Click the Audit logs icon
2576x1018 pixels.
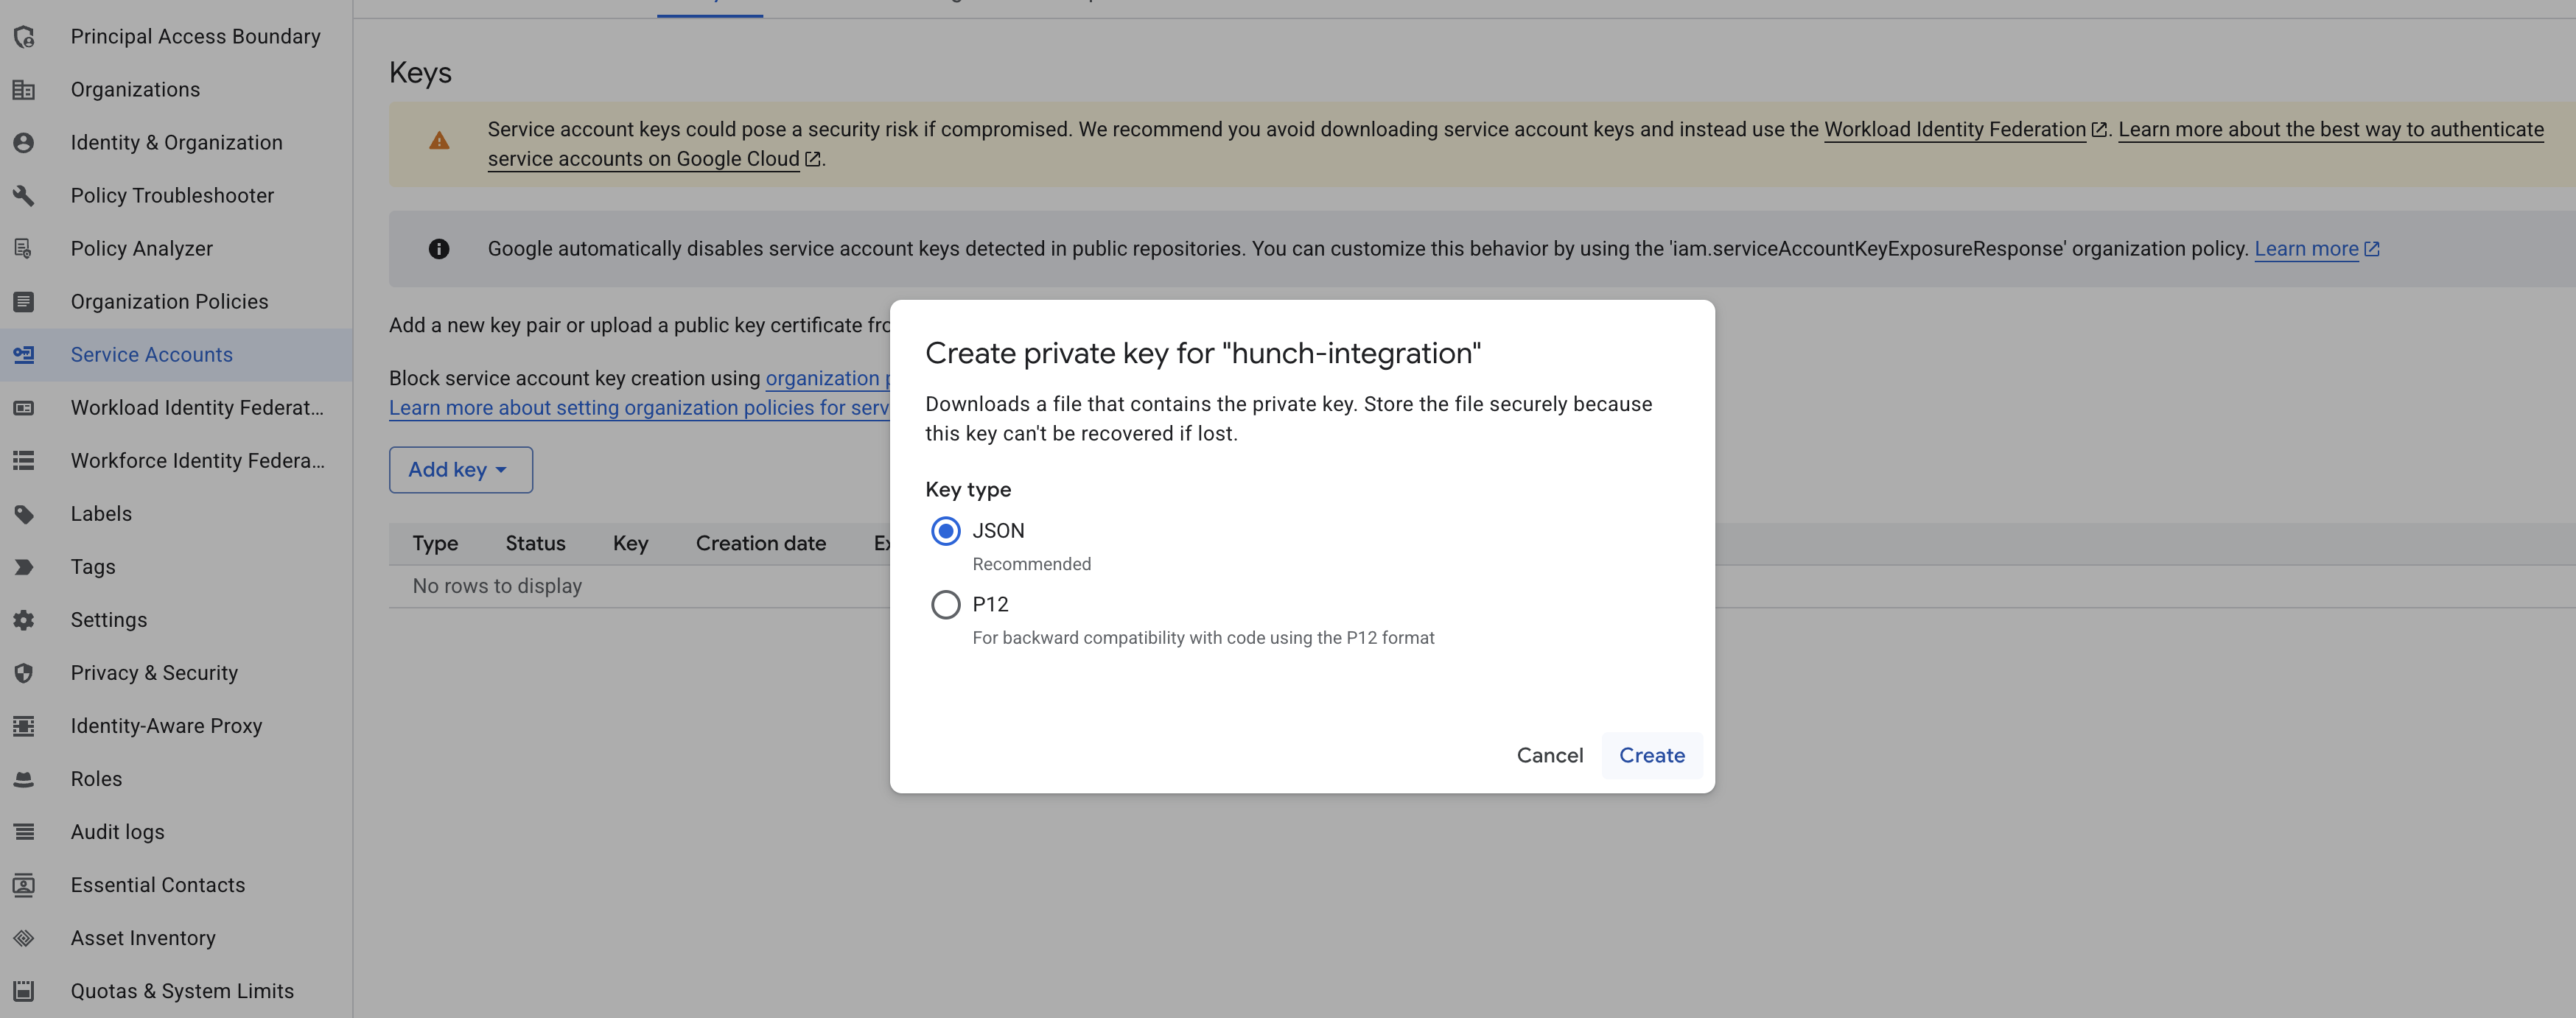[23, 831]
